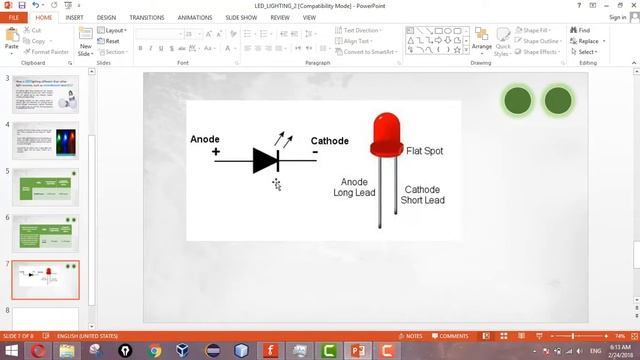Collapse the ribbon with the arrow

pyautogui.click(x=634, y=63)
